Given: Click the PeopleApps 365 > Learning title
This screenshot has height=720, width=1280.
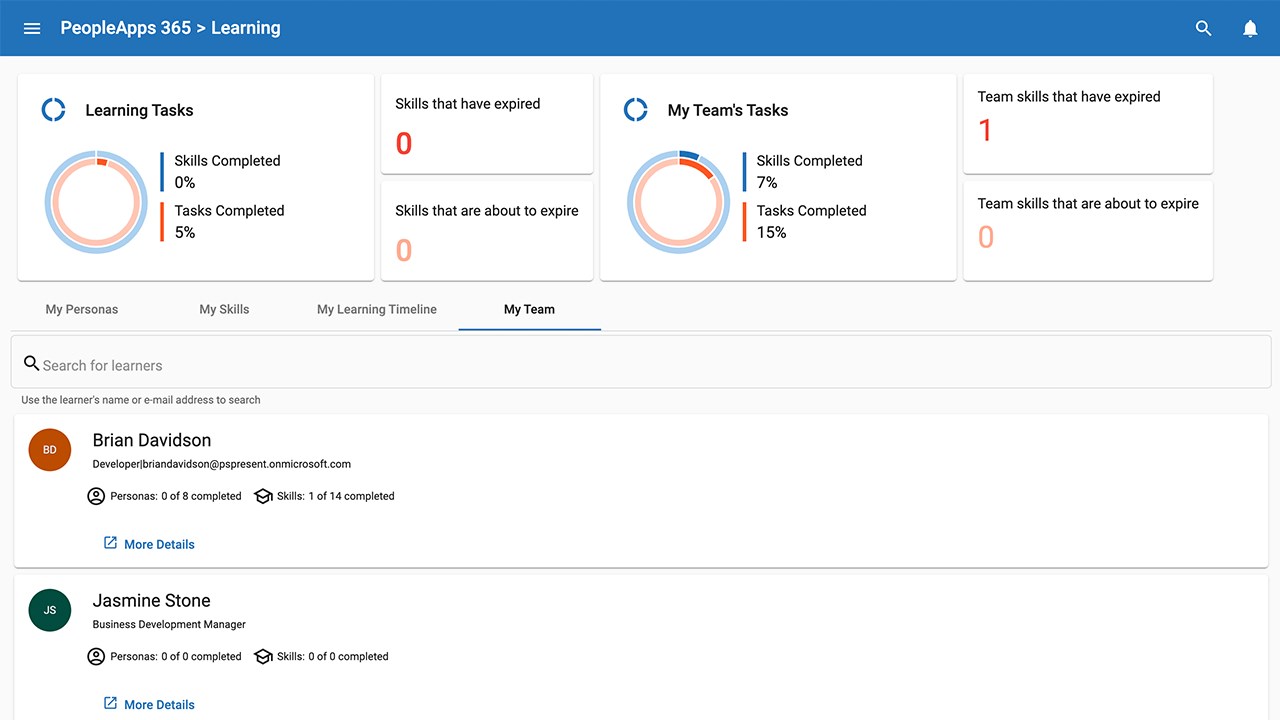Looking at the screenshot, I should click(x=170, y=28).
